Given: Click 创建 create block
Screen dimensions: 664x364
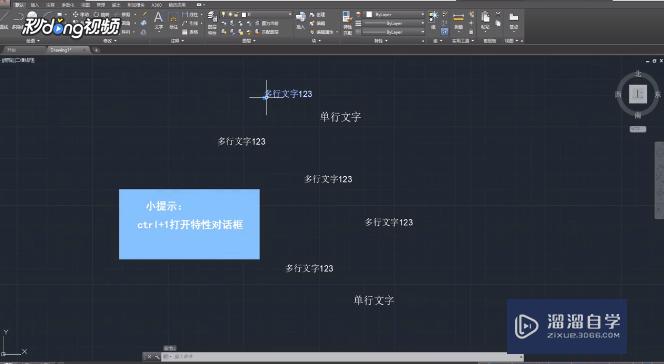Looking at the screenshot, I should coord(318,14).
